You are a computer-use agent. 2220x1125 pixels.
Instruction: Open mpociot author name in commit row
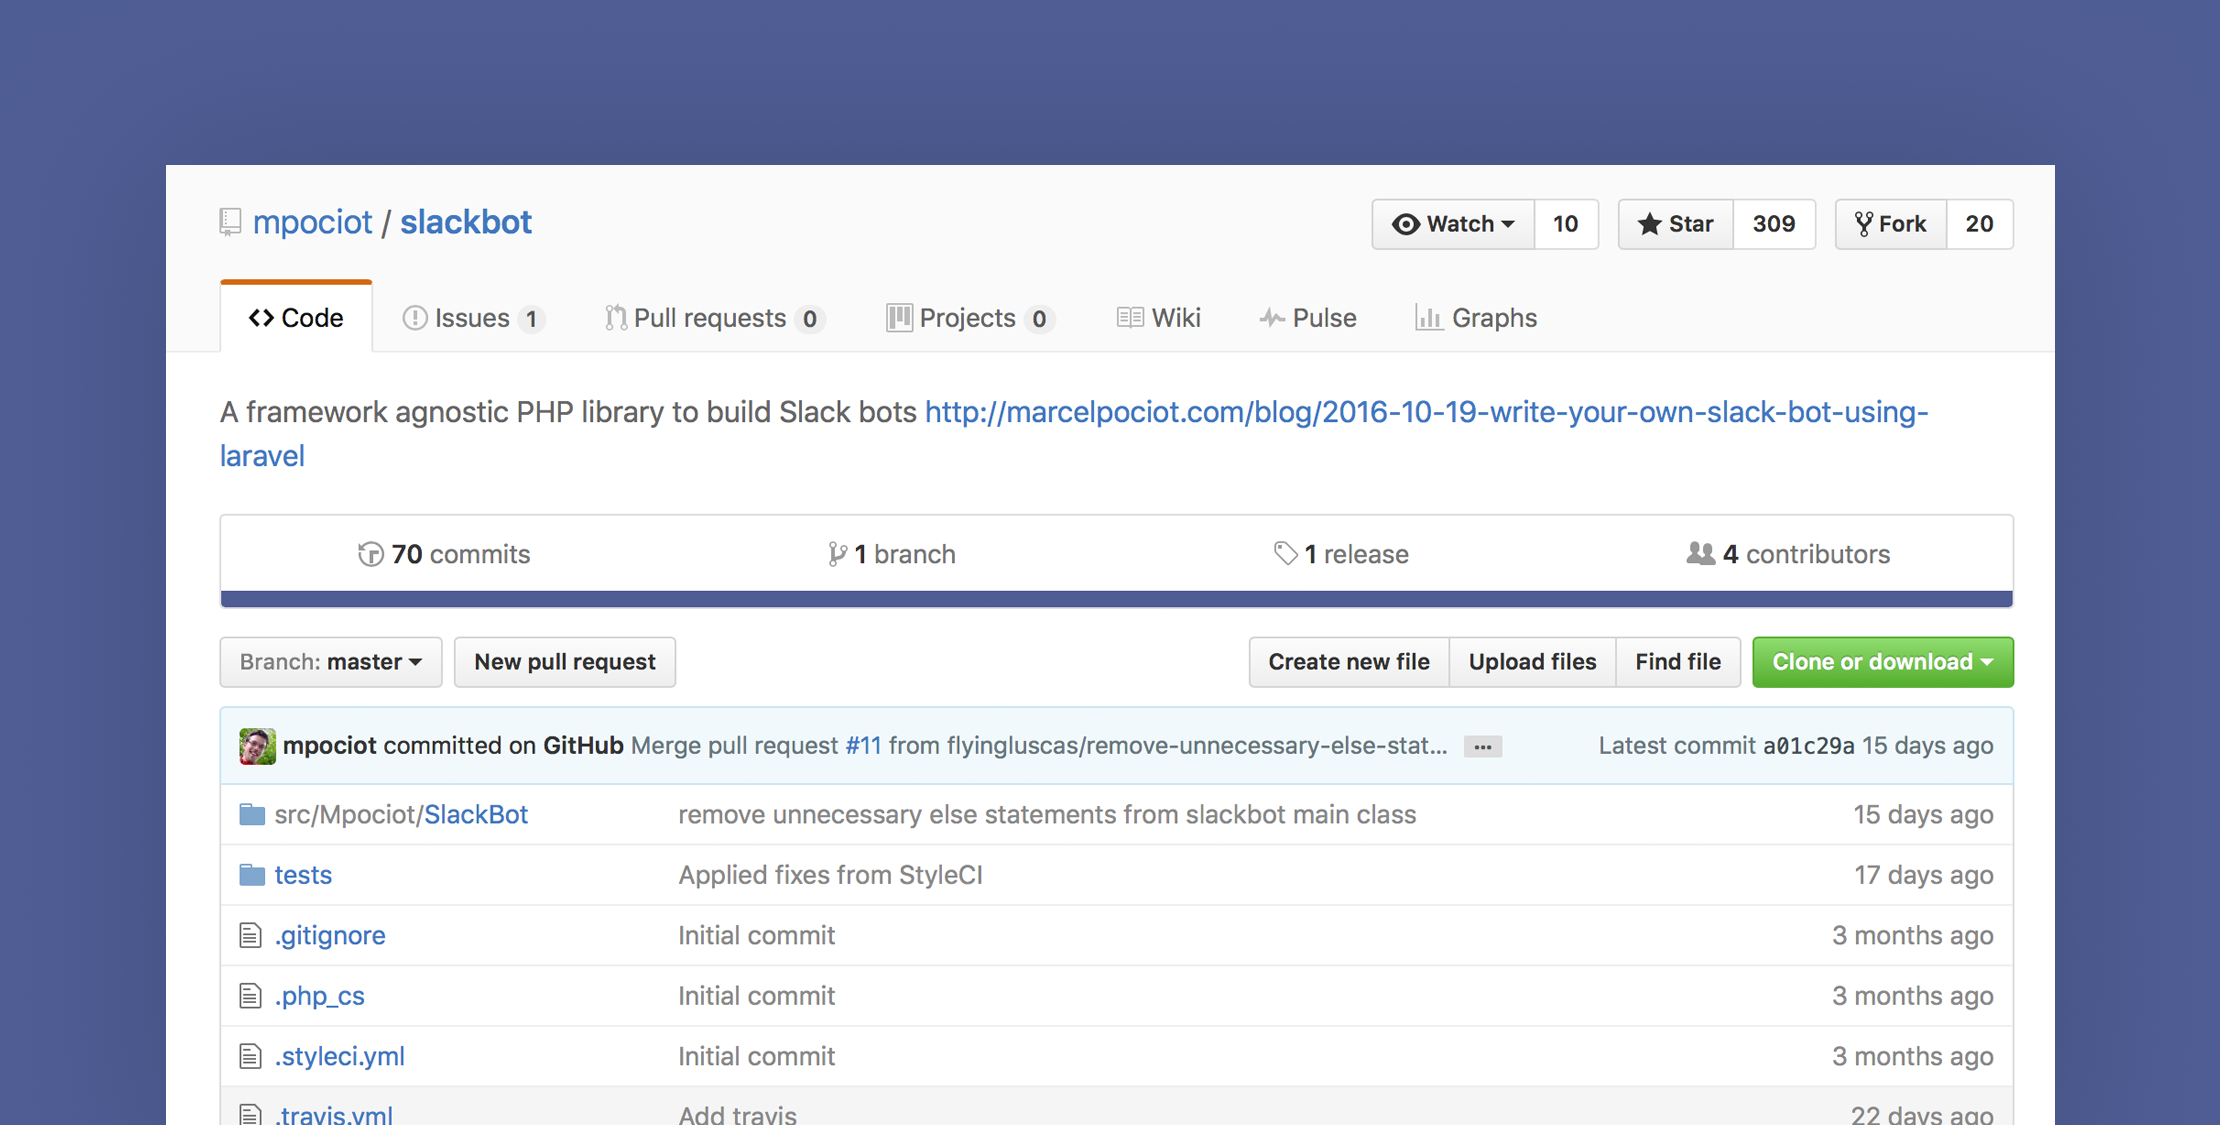tap(330, 746)
